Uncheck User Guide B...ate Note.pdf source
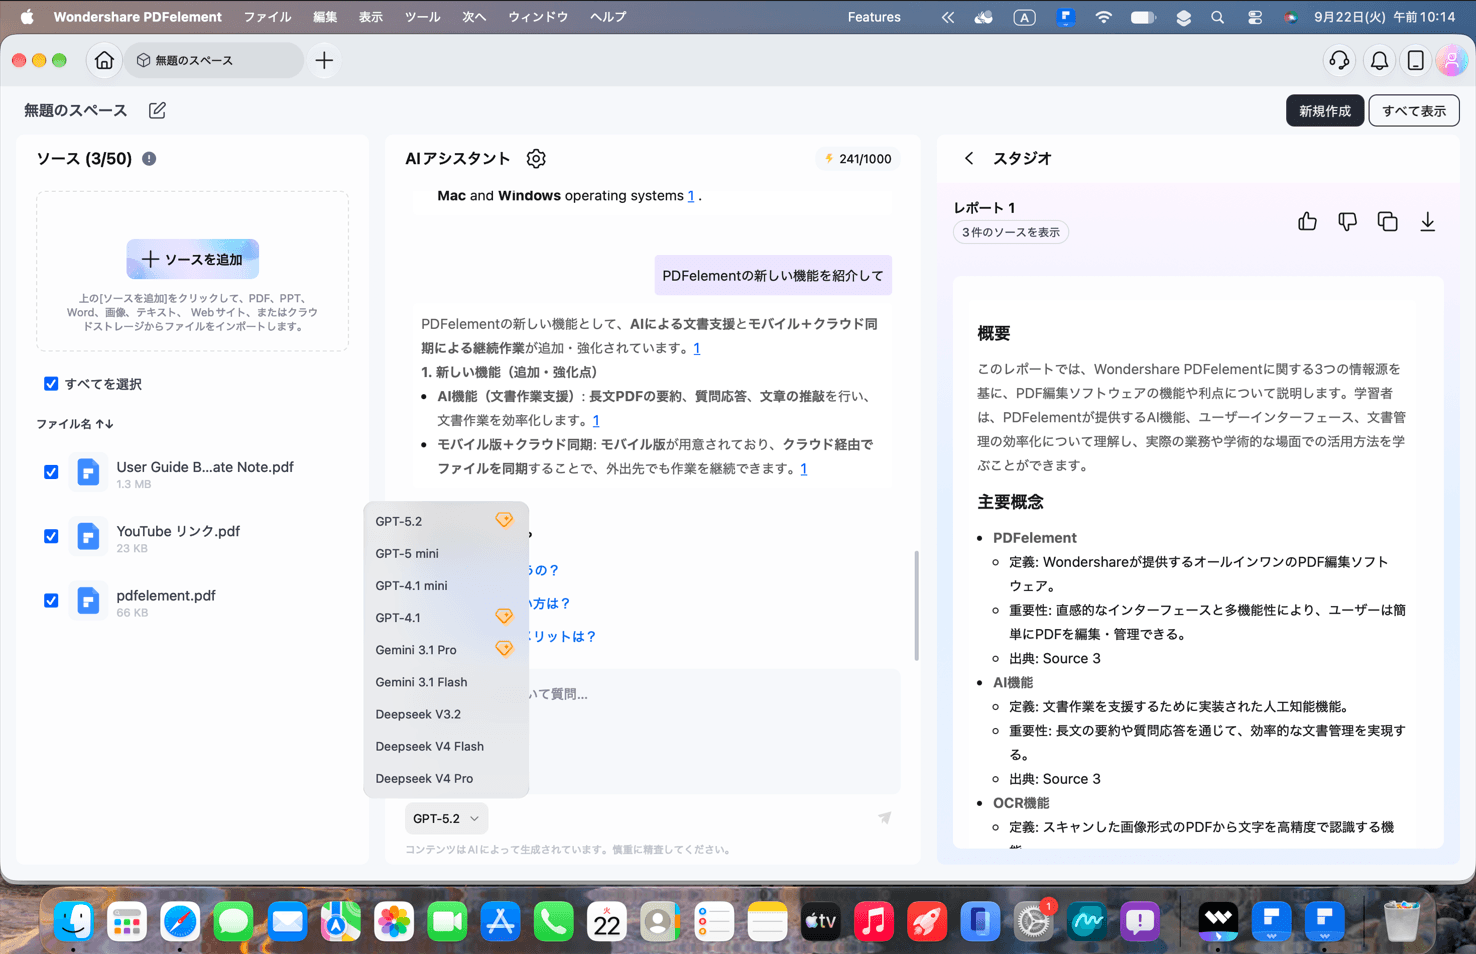The width and height of the screenshot is (1476, 954). [x=51, y=472]
